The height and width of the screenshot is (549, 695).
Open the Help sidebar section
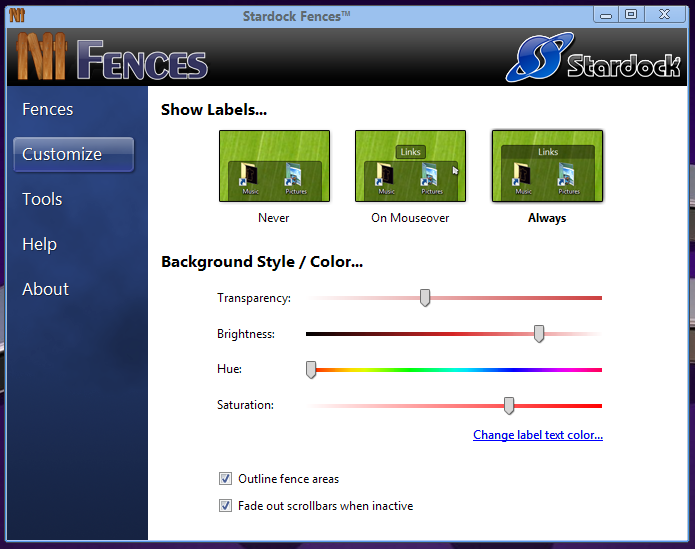[x=39, y=244]
